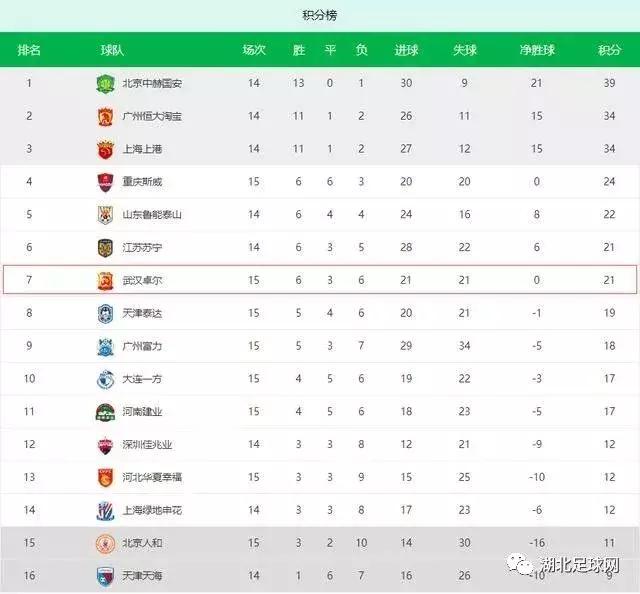Viewport: 640px width, 594px height.
Task: Click the Dalian Yifang (大连一方) team logo
Action: (x=105, y=379)
